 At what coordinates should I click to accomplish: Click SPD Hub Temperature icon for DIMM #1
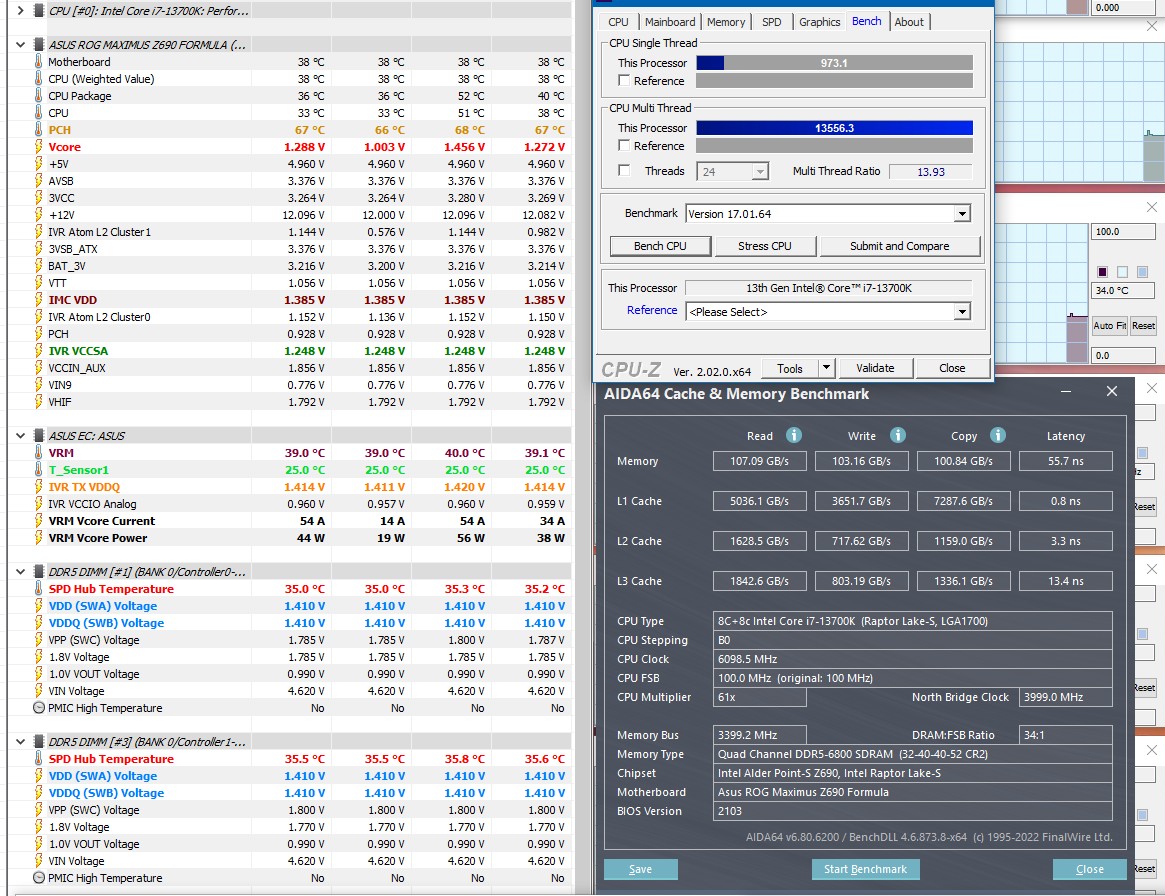(x=39, y=588)
